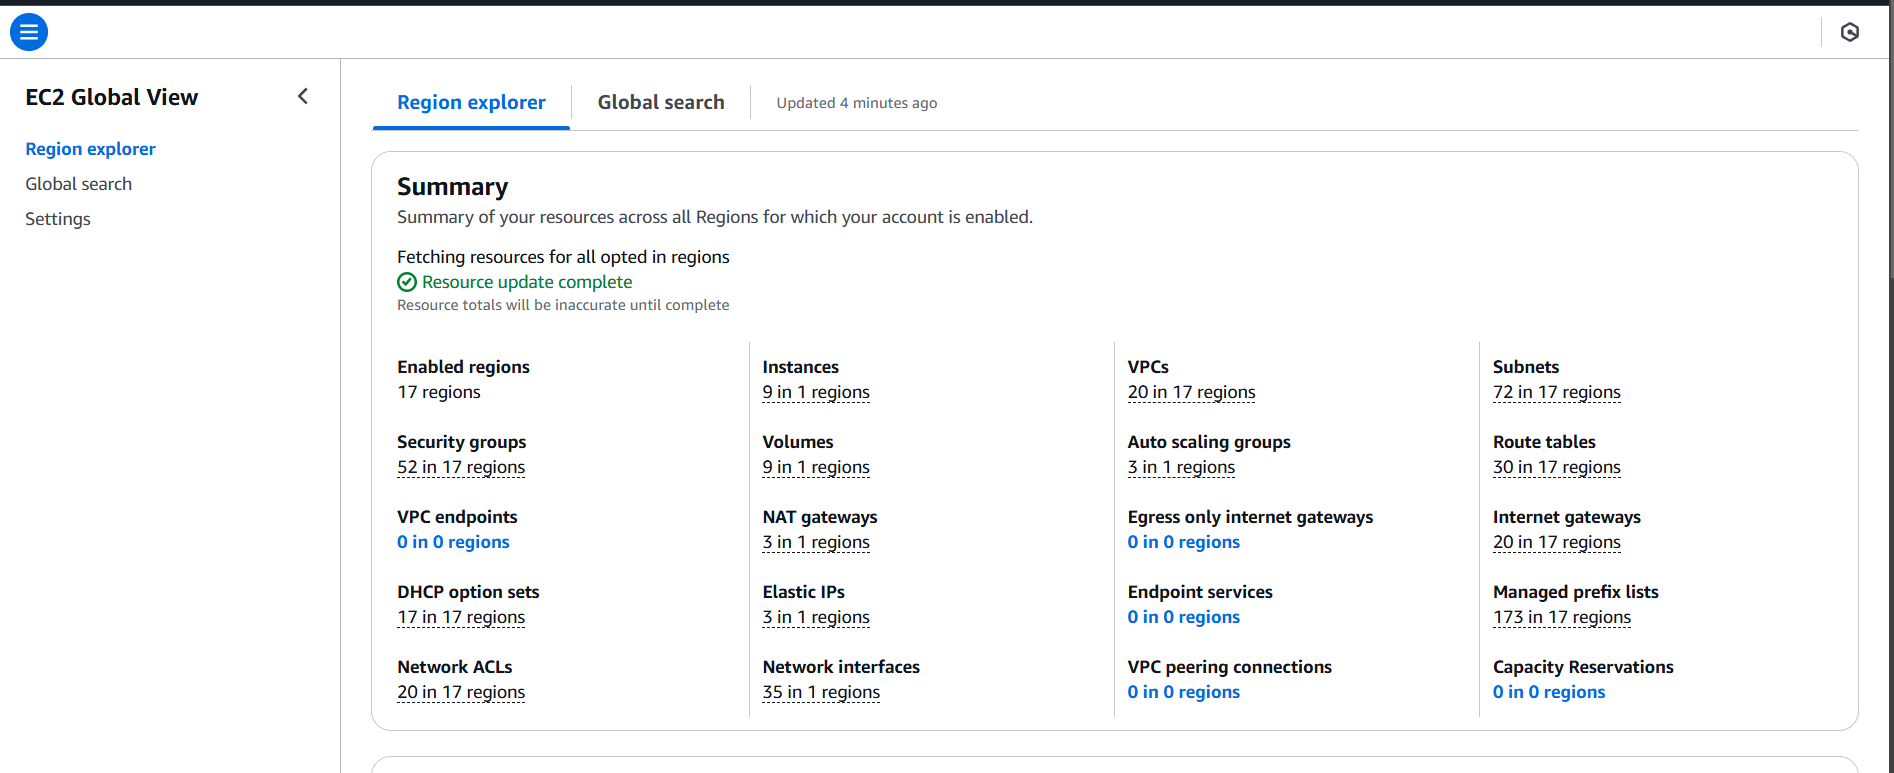Open Egress only internet gateways count link
Viewport: 1894px width, 773px height.
[1183, 542]
